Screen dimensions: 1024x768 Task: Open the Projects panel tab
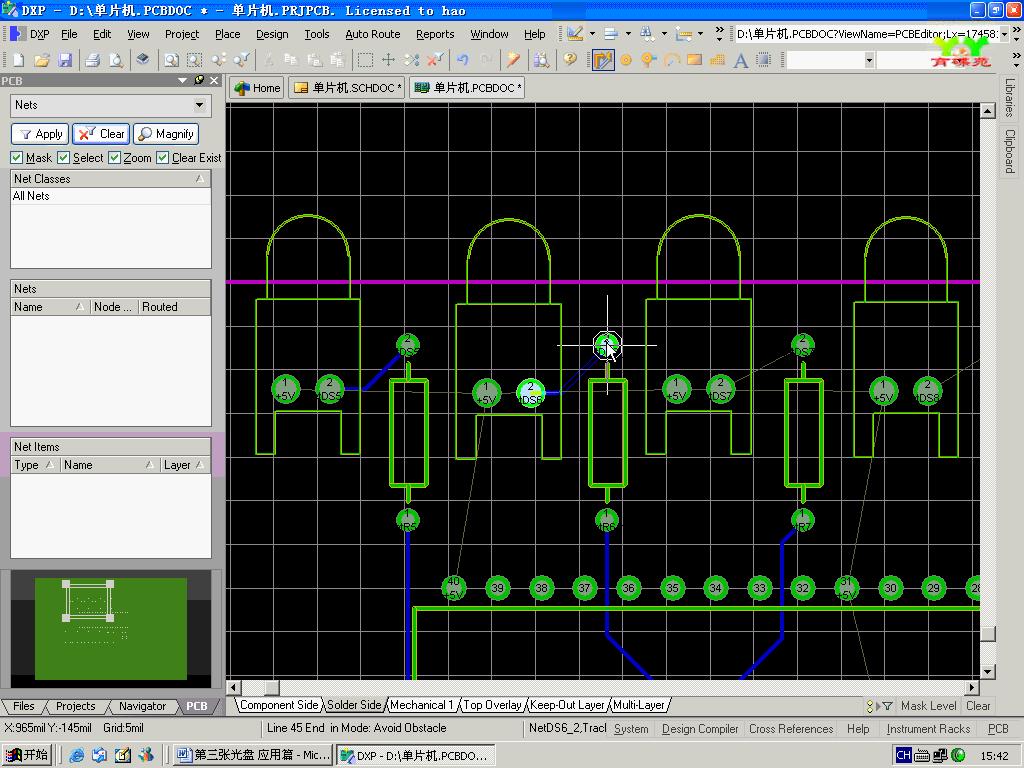76,706
